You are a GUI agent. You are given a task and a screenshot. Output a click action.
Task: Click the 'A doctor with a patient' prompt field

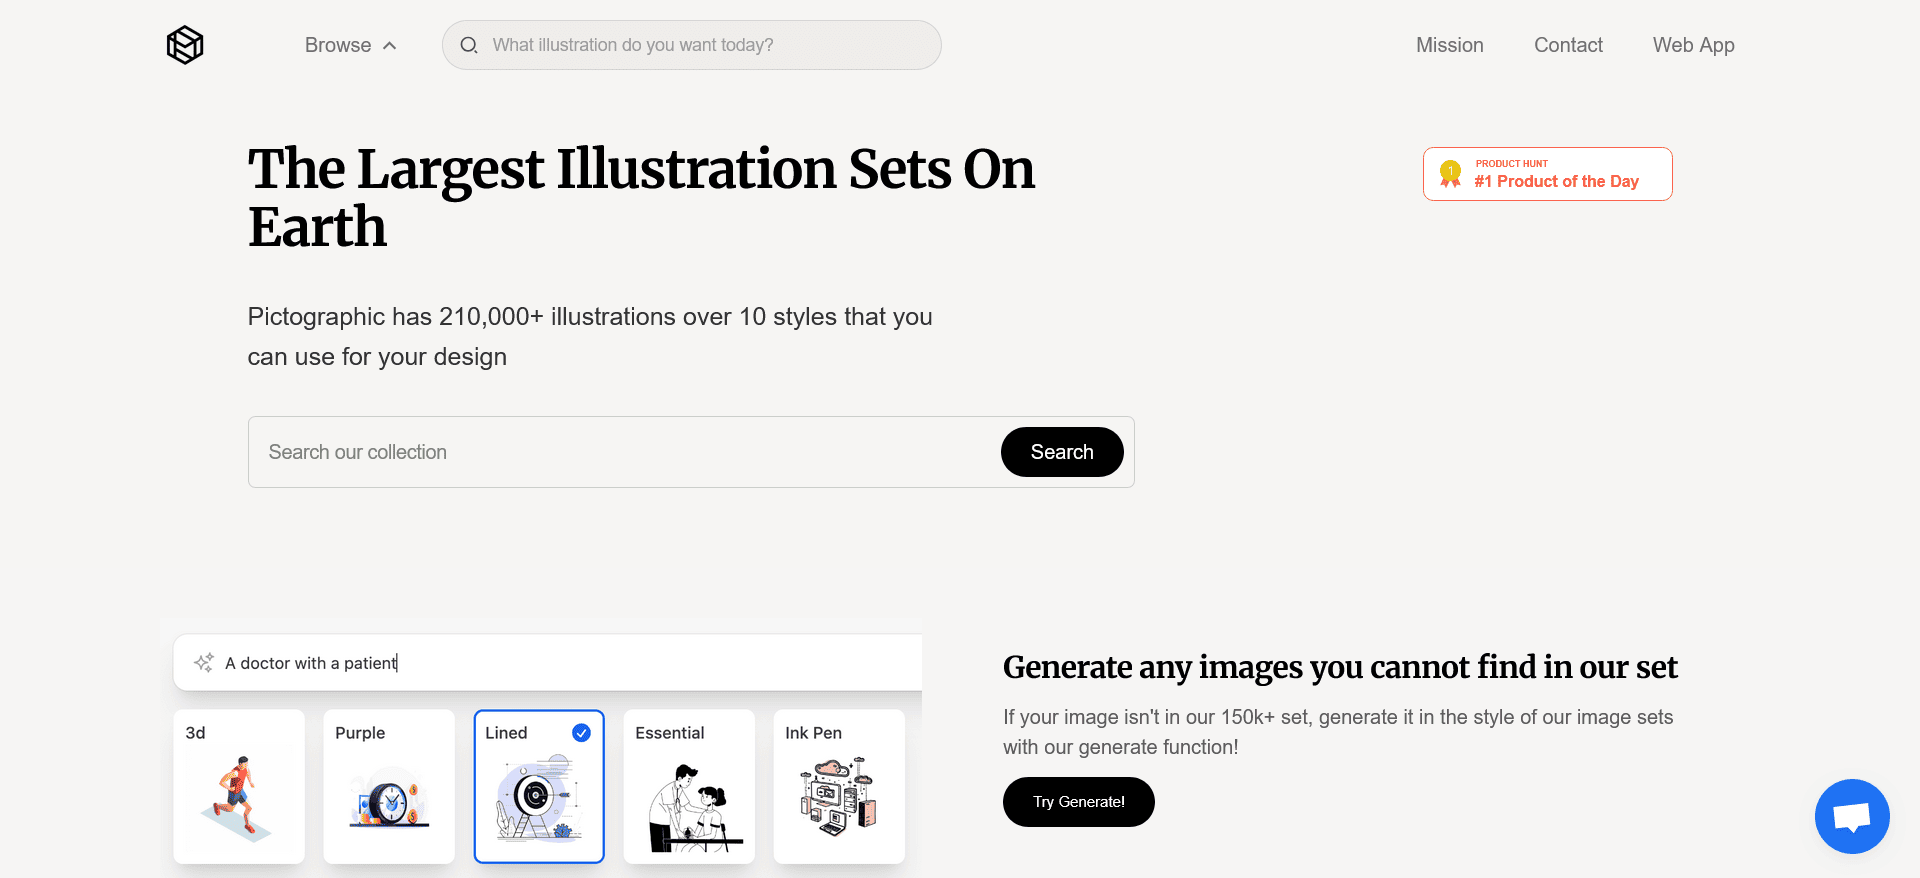tap(560, 663)
